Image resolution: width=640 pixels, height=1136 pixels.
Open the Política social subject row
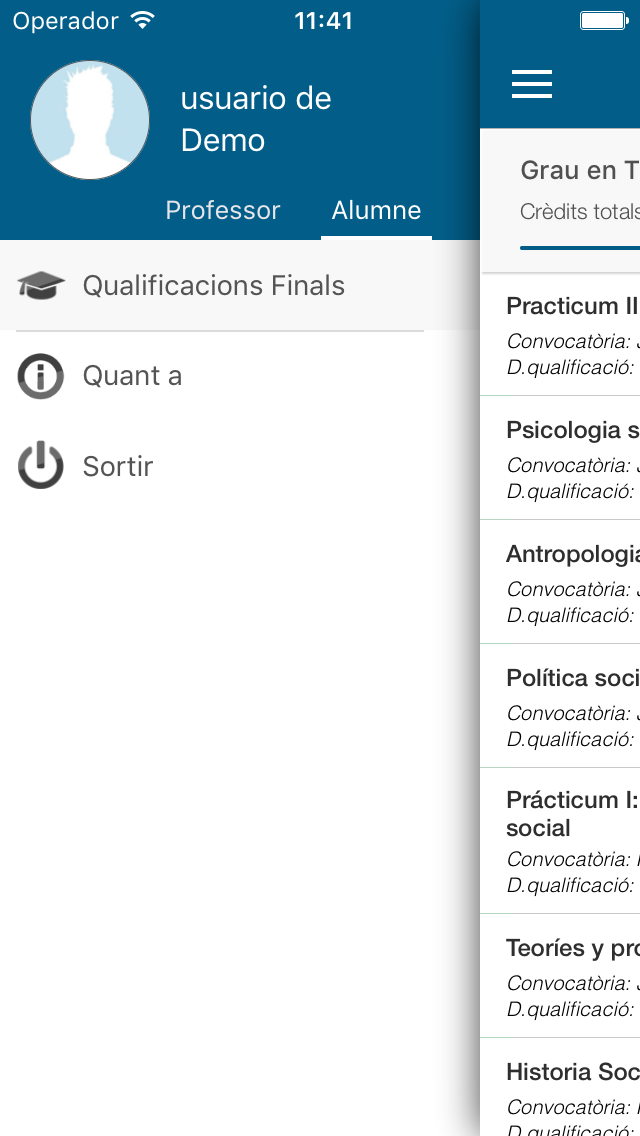pyautogui.click(x=560, y=706)
